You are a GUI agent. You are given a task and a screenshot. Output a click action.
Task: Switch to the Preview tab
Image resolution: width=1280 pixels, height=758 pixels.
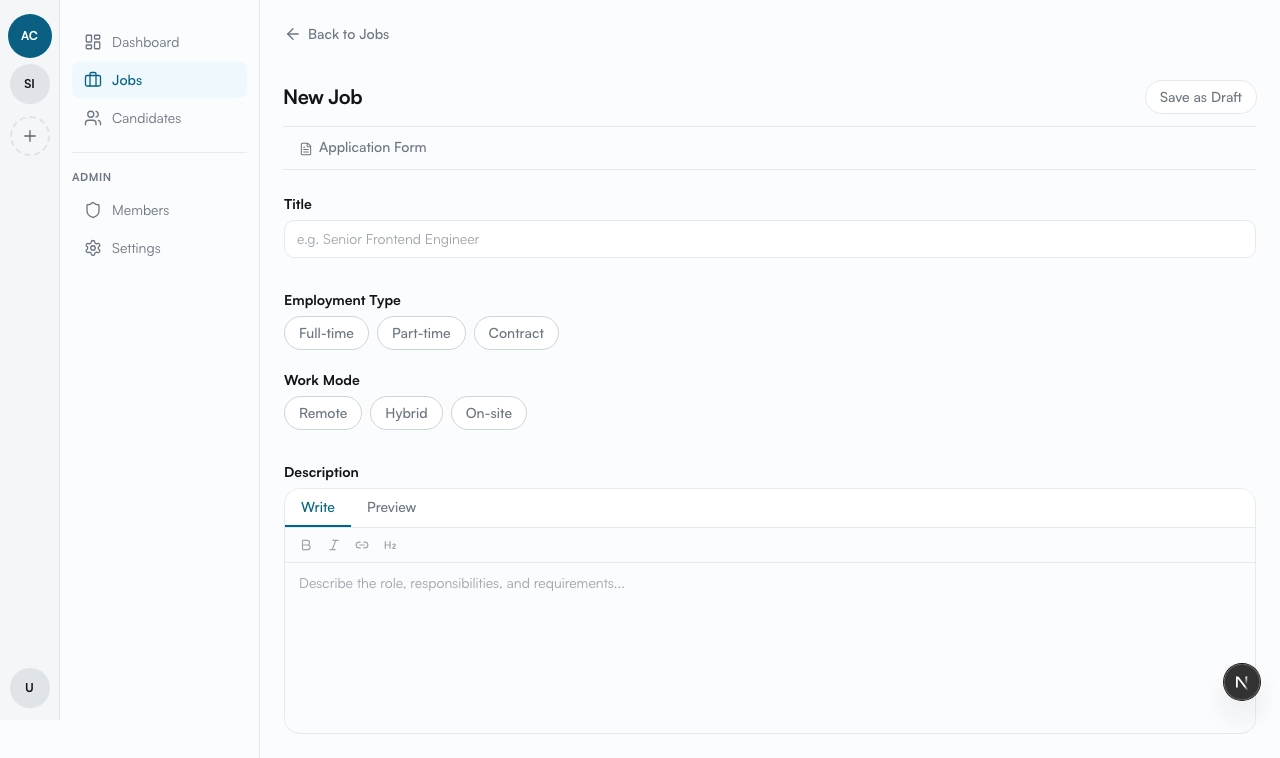[391, 507]
